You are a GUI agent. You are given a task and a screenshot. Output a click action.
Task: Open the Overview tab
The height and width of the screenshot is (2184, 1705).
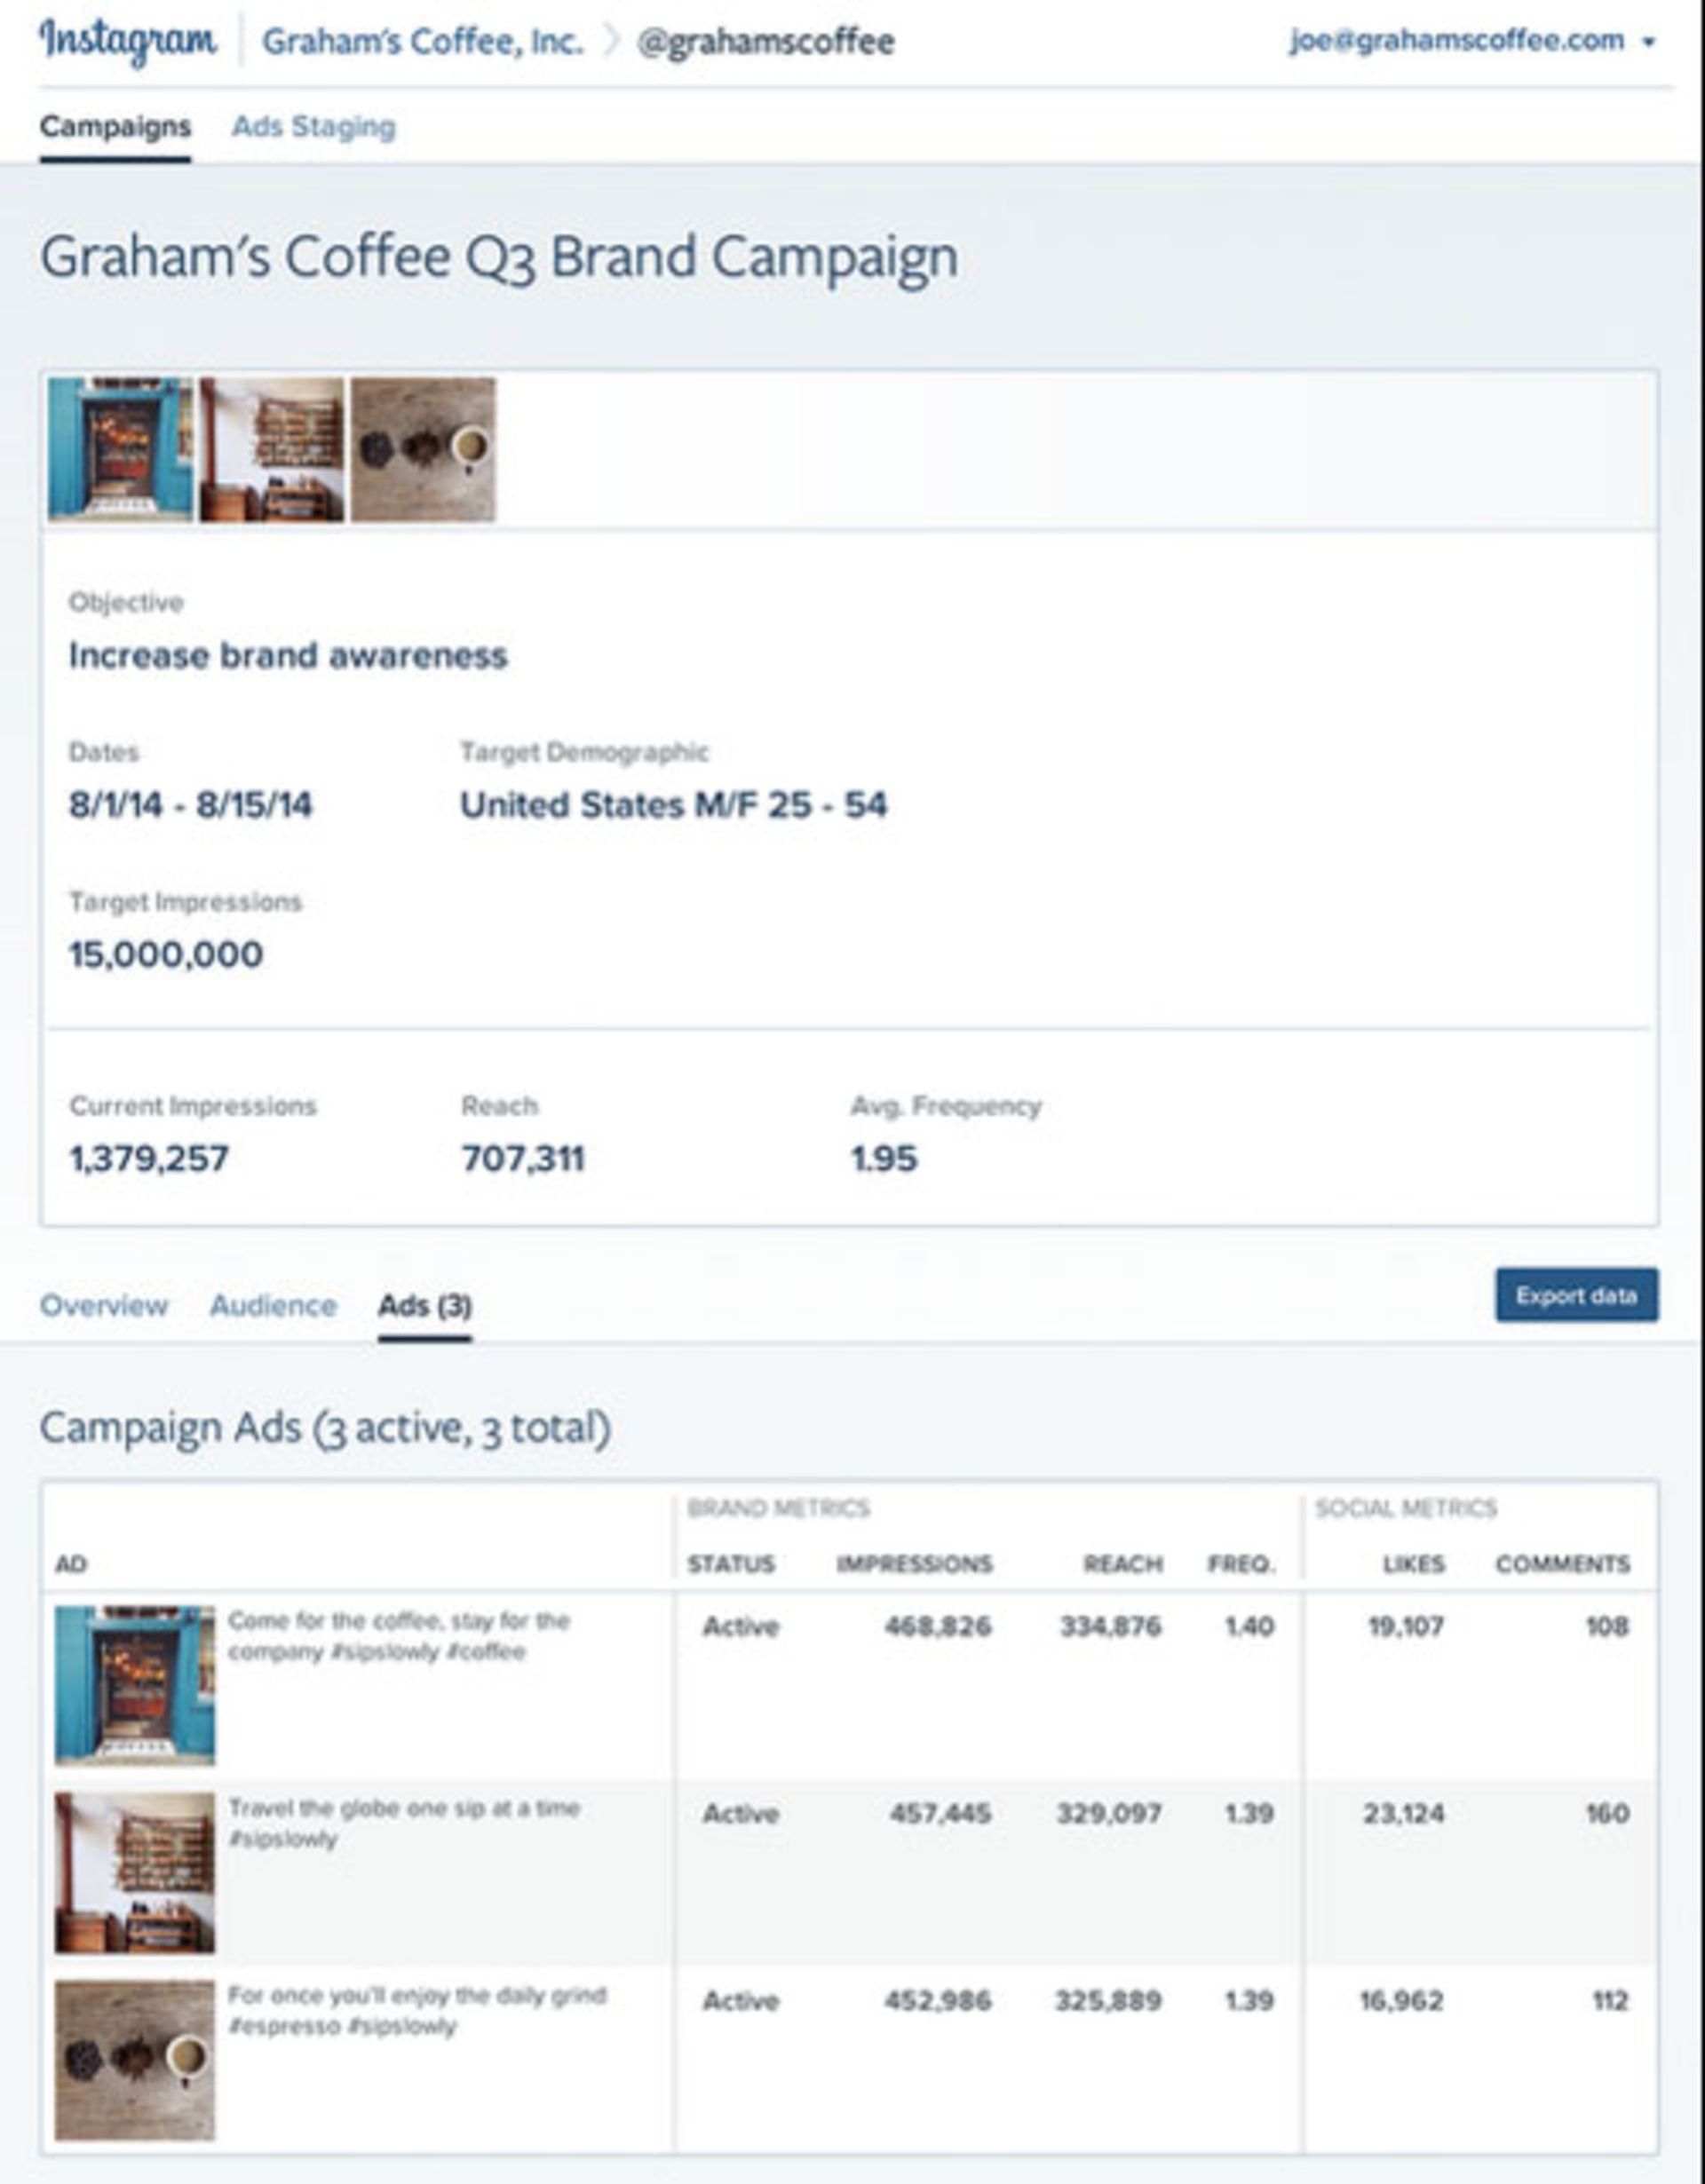tap(104, 1305)
